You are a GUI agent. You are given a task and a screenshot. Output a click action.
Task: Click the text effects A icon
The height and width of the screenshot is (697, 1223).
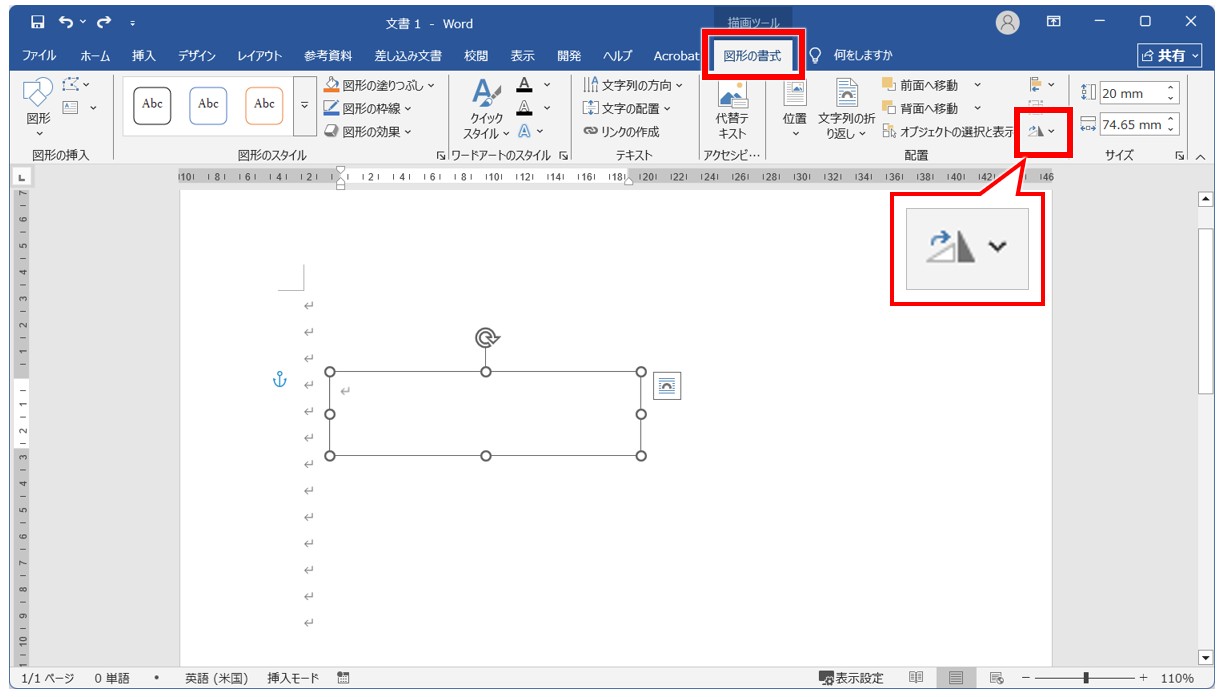[x=525, y=131]
